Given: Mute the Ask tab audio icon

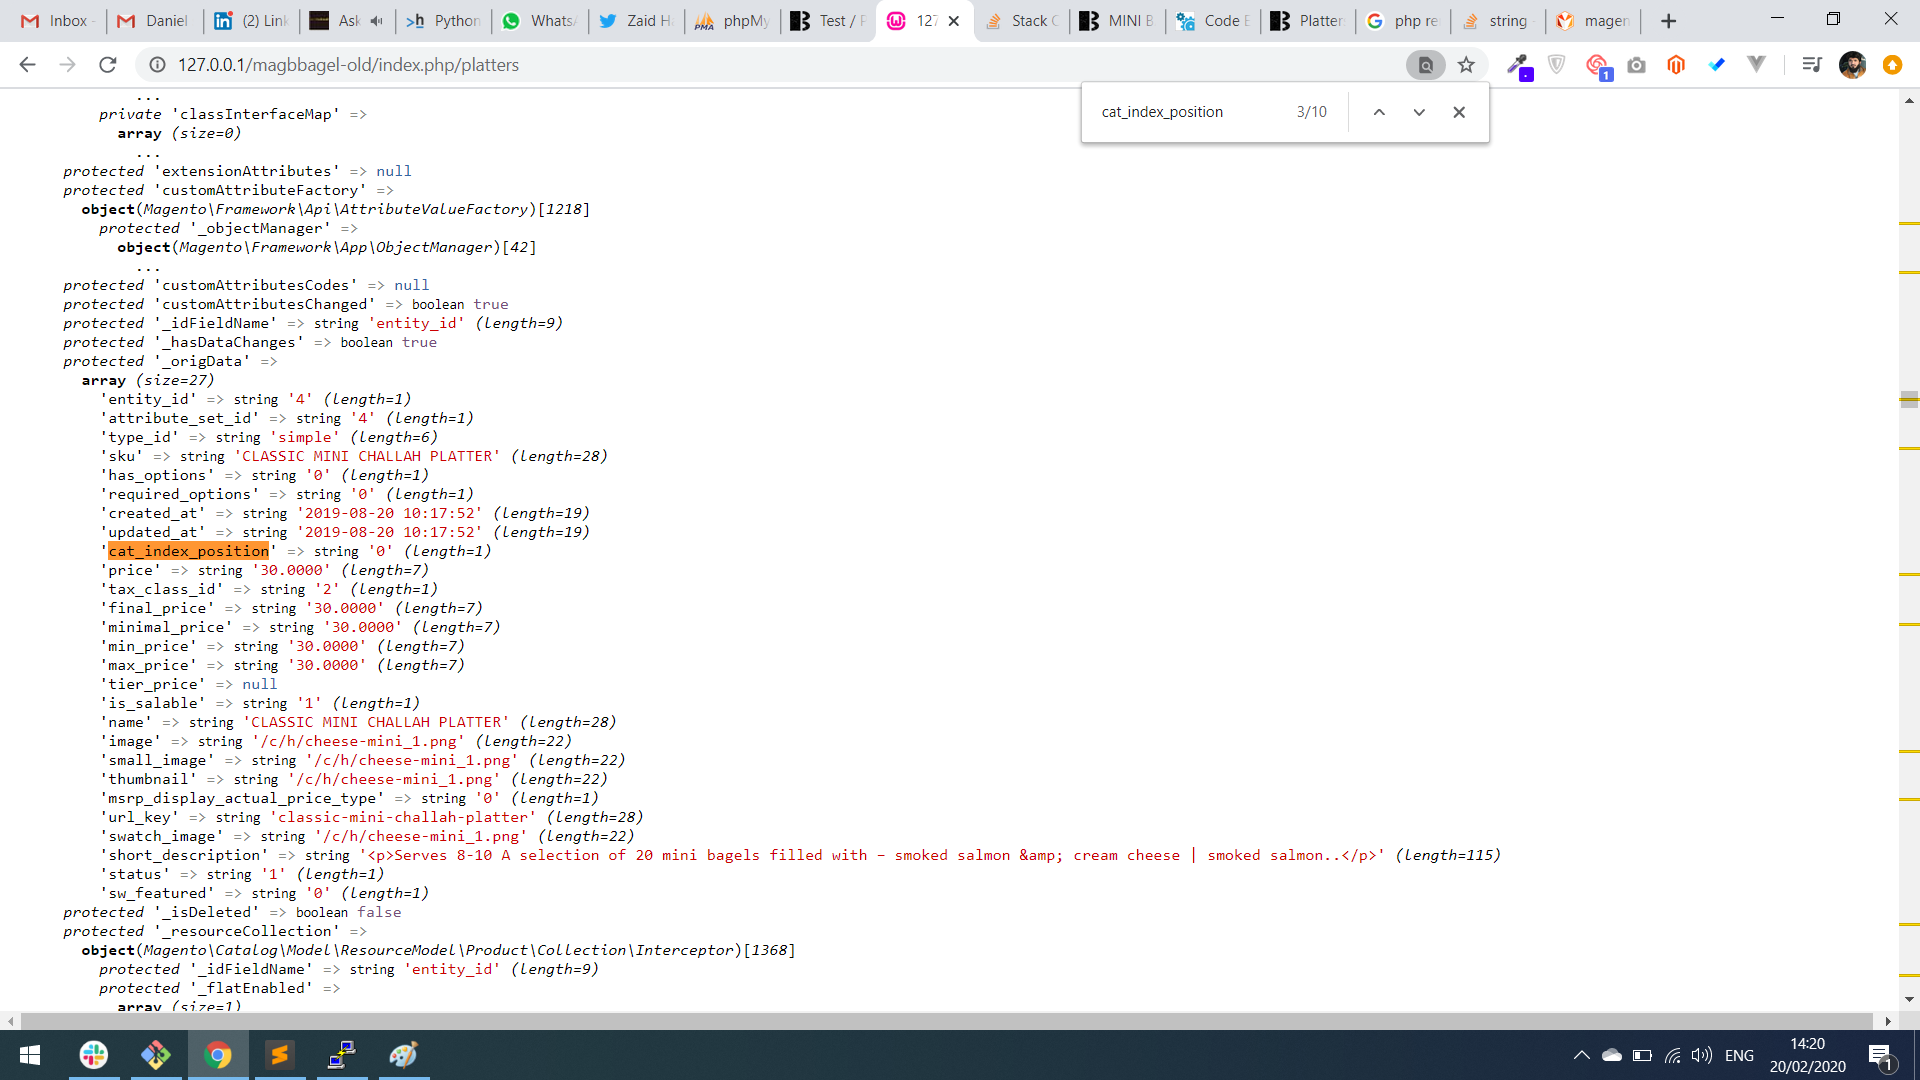Looking at the screenshot, I should [376, 20].
